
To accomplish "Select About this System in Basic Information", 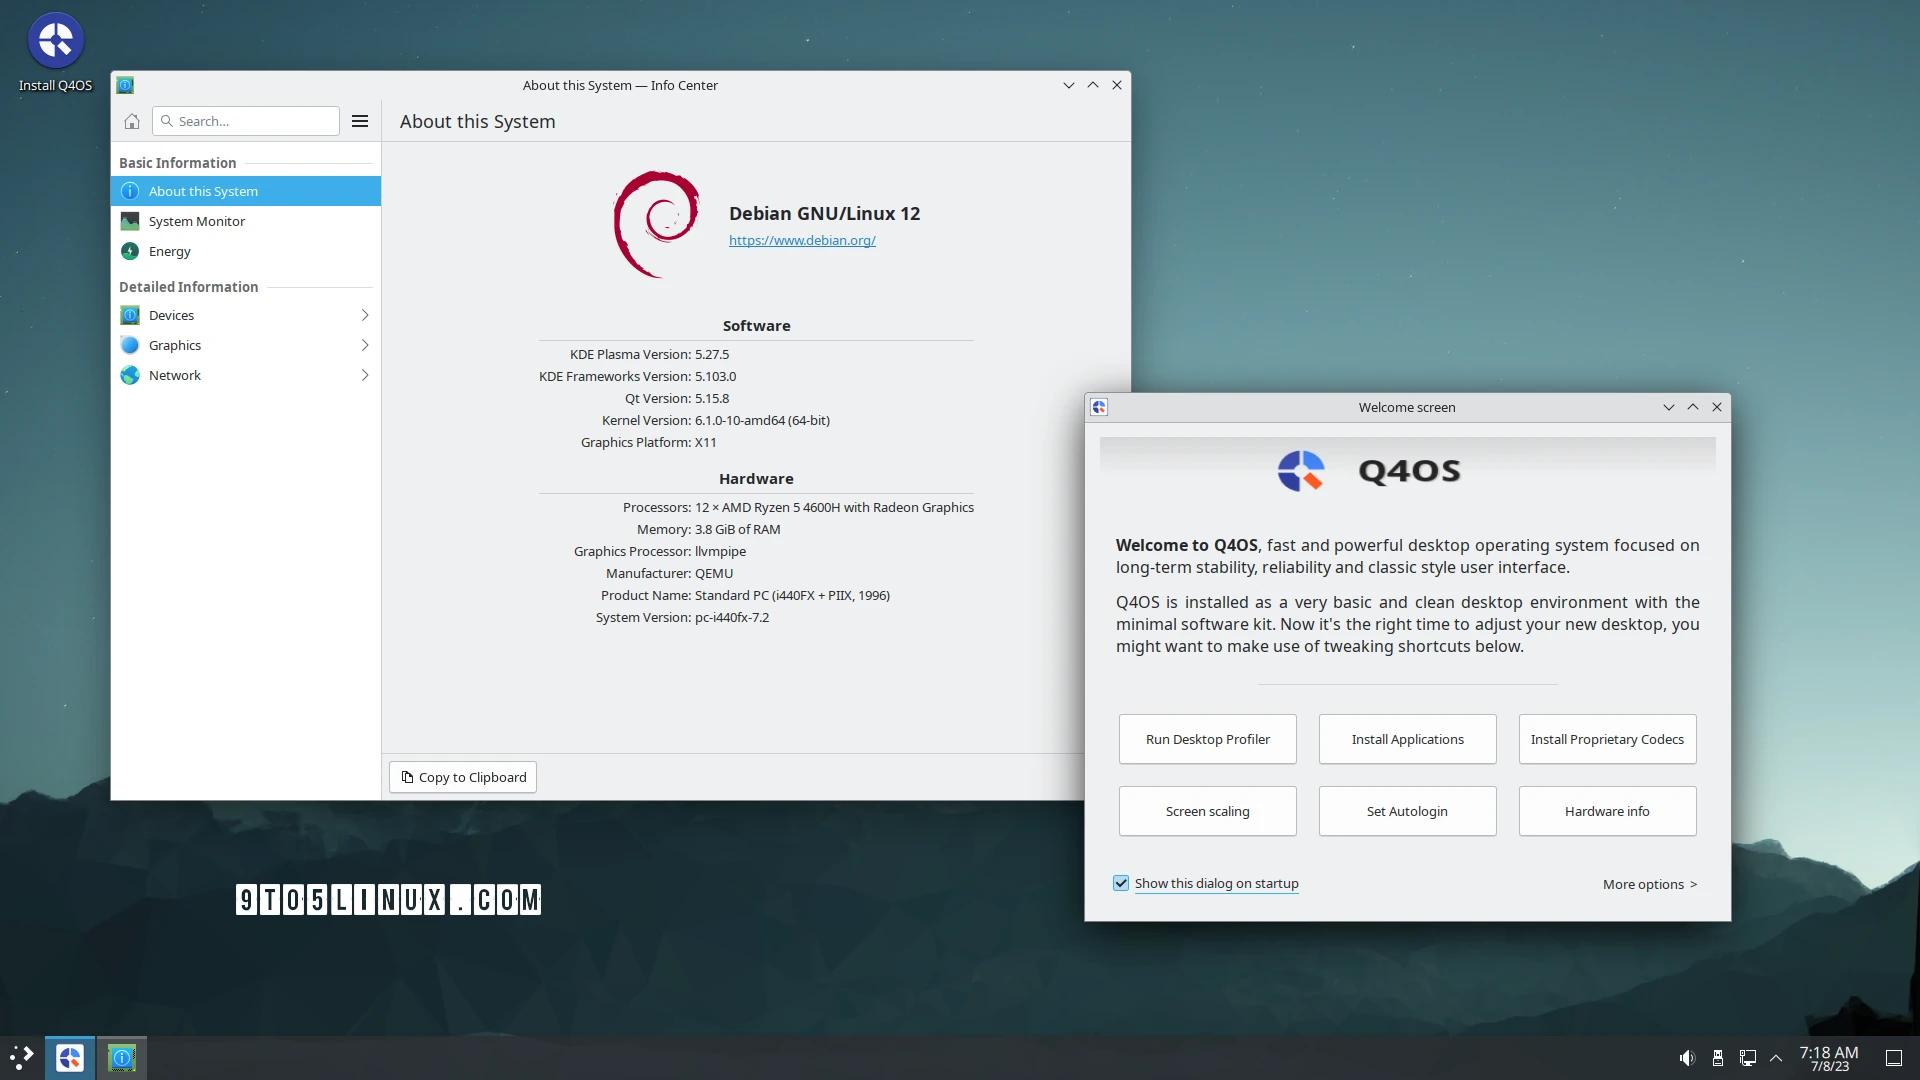I will [203, 190].
